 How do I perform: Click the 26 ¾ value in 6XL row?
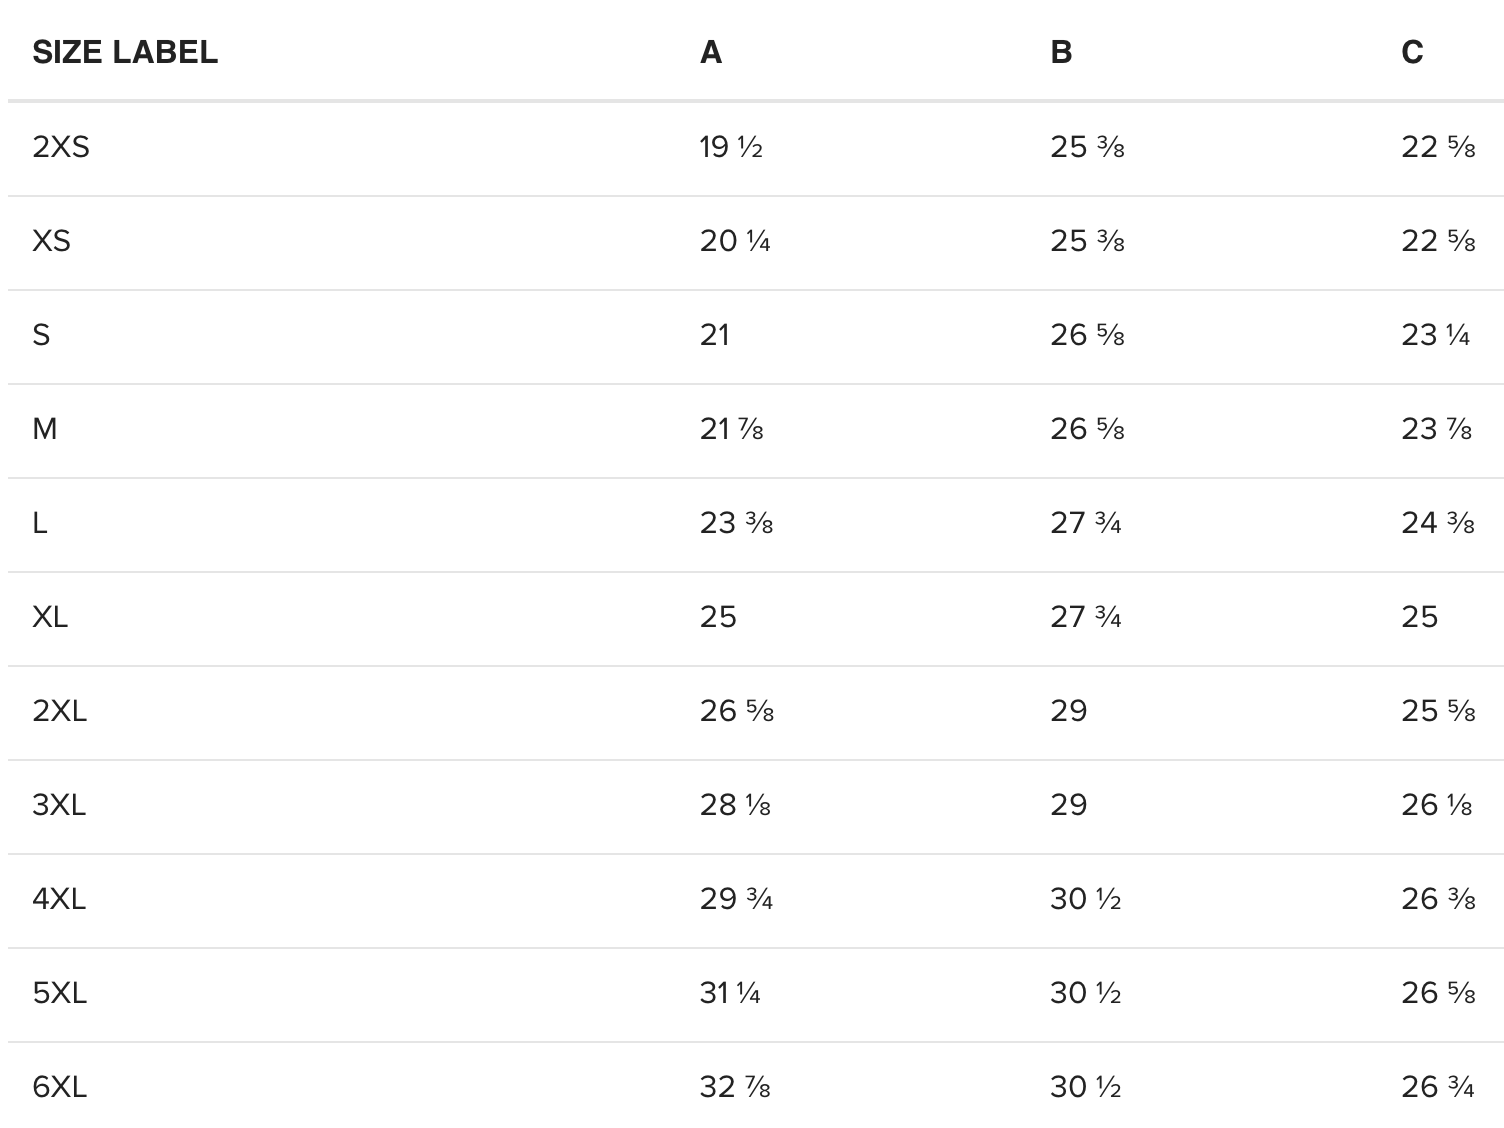(1438, 1087)
